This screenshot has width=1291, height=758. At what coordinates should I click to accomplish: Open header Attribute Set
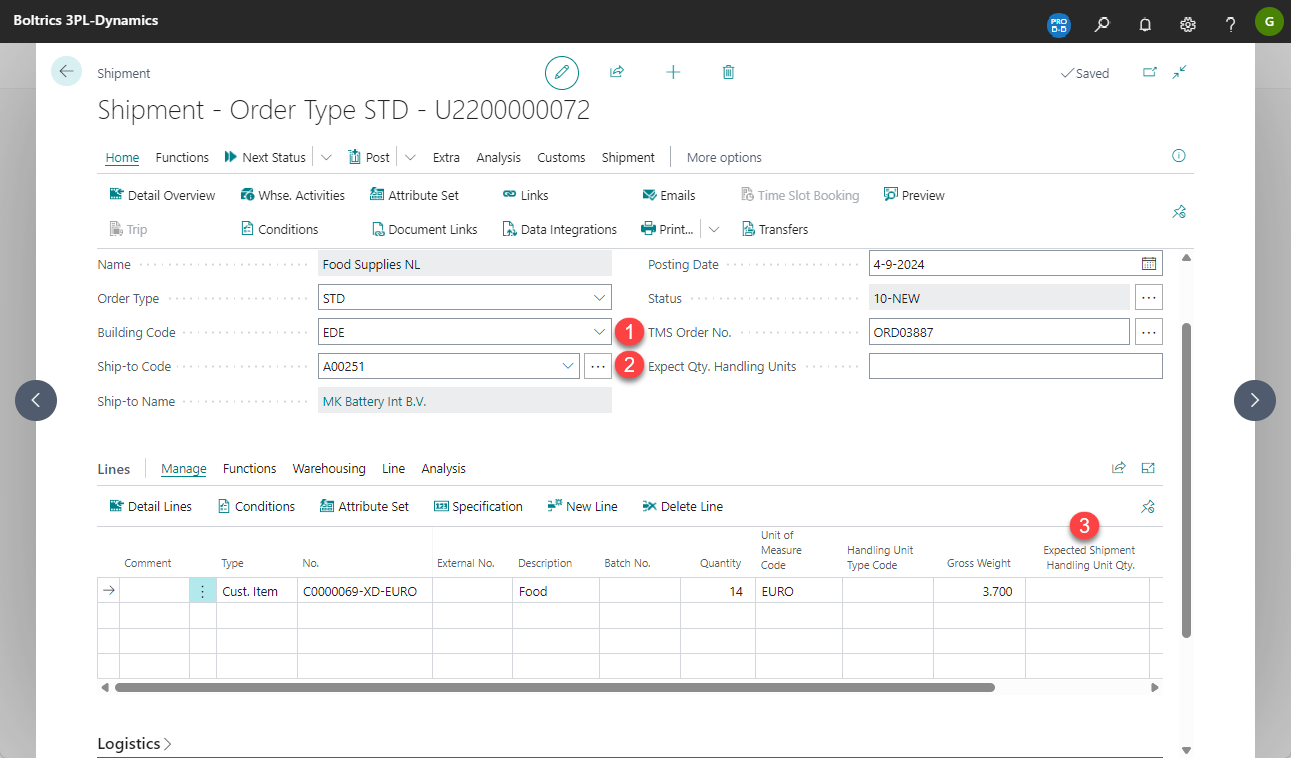click(x=414, y=195)
